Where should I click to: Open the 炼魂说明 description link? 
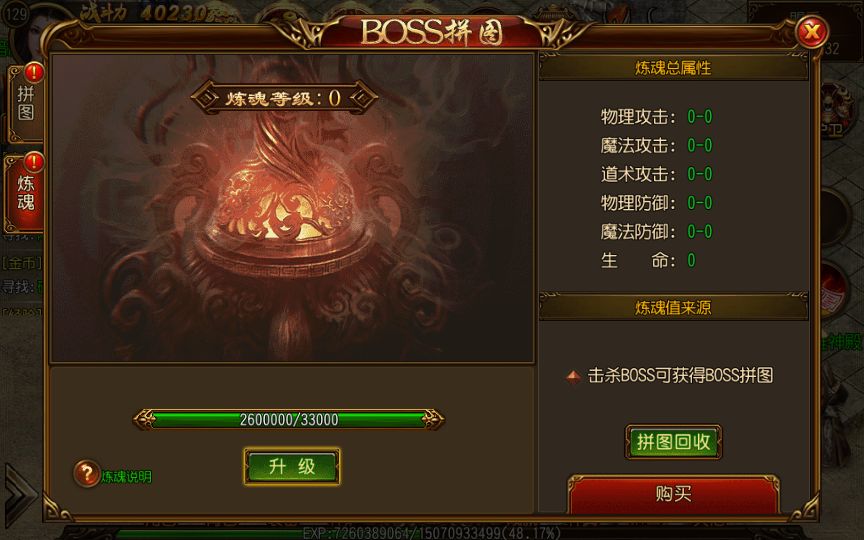coord(126,477)
